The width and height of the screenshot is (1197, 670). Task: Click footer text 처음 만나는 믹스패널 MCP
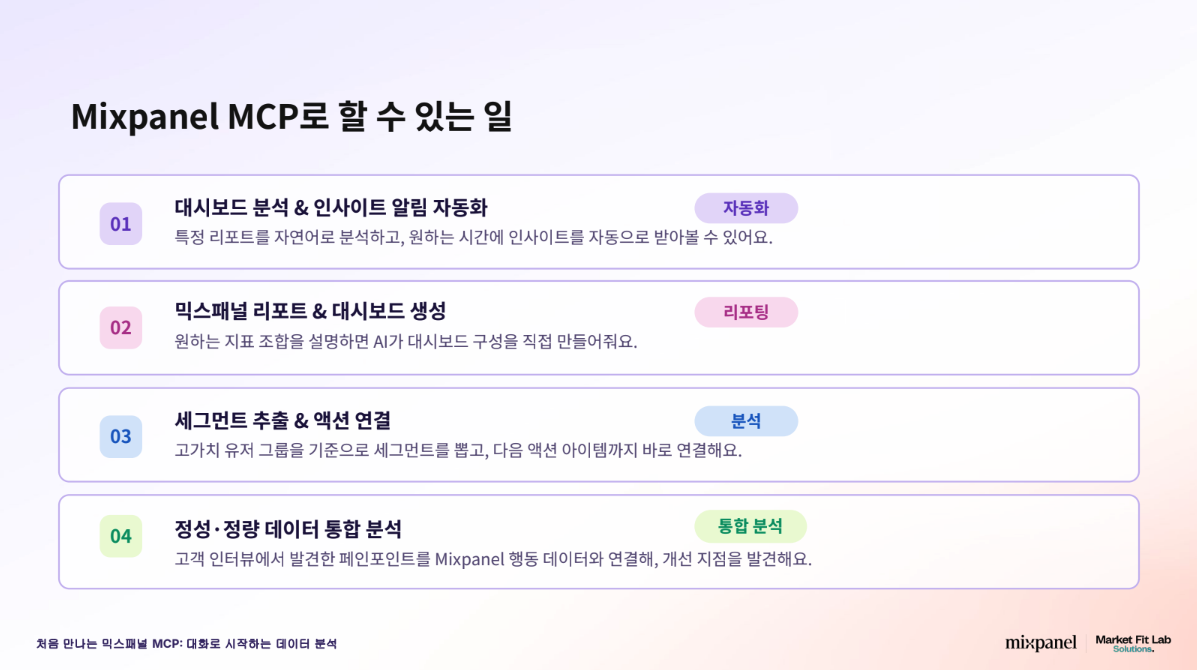tap(186, 644)
